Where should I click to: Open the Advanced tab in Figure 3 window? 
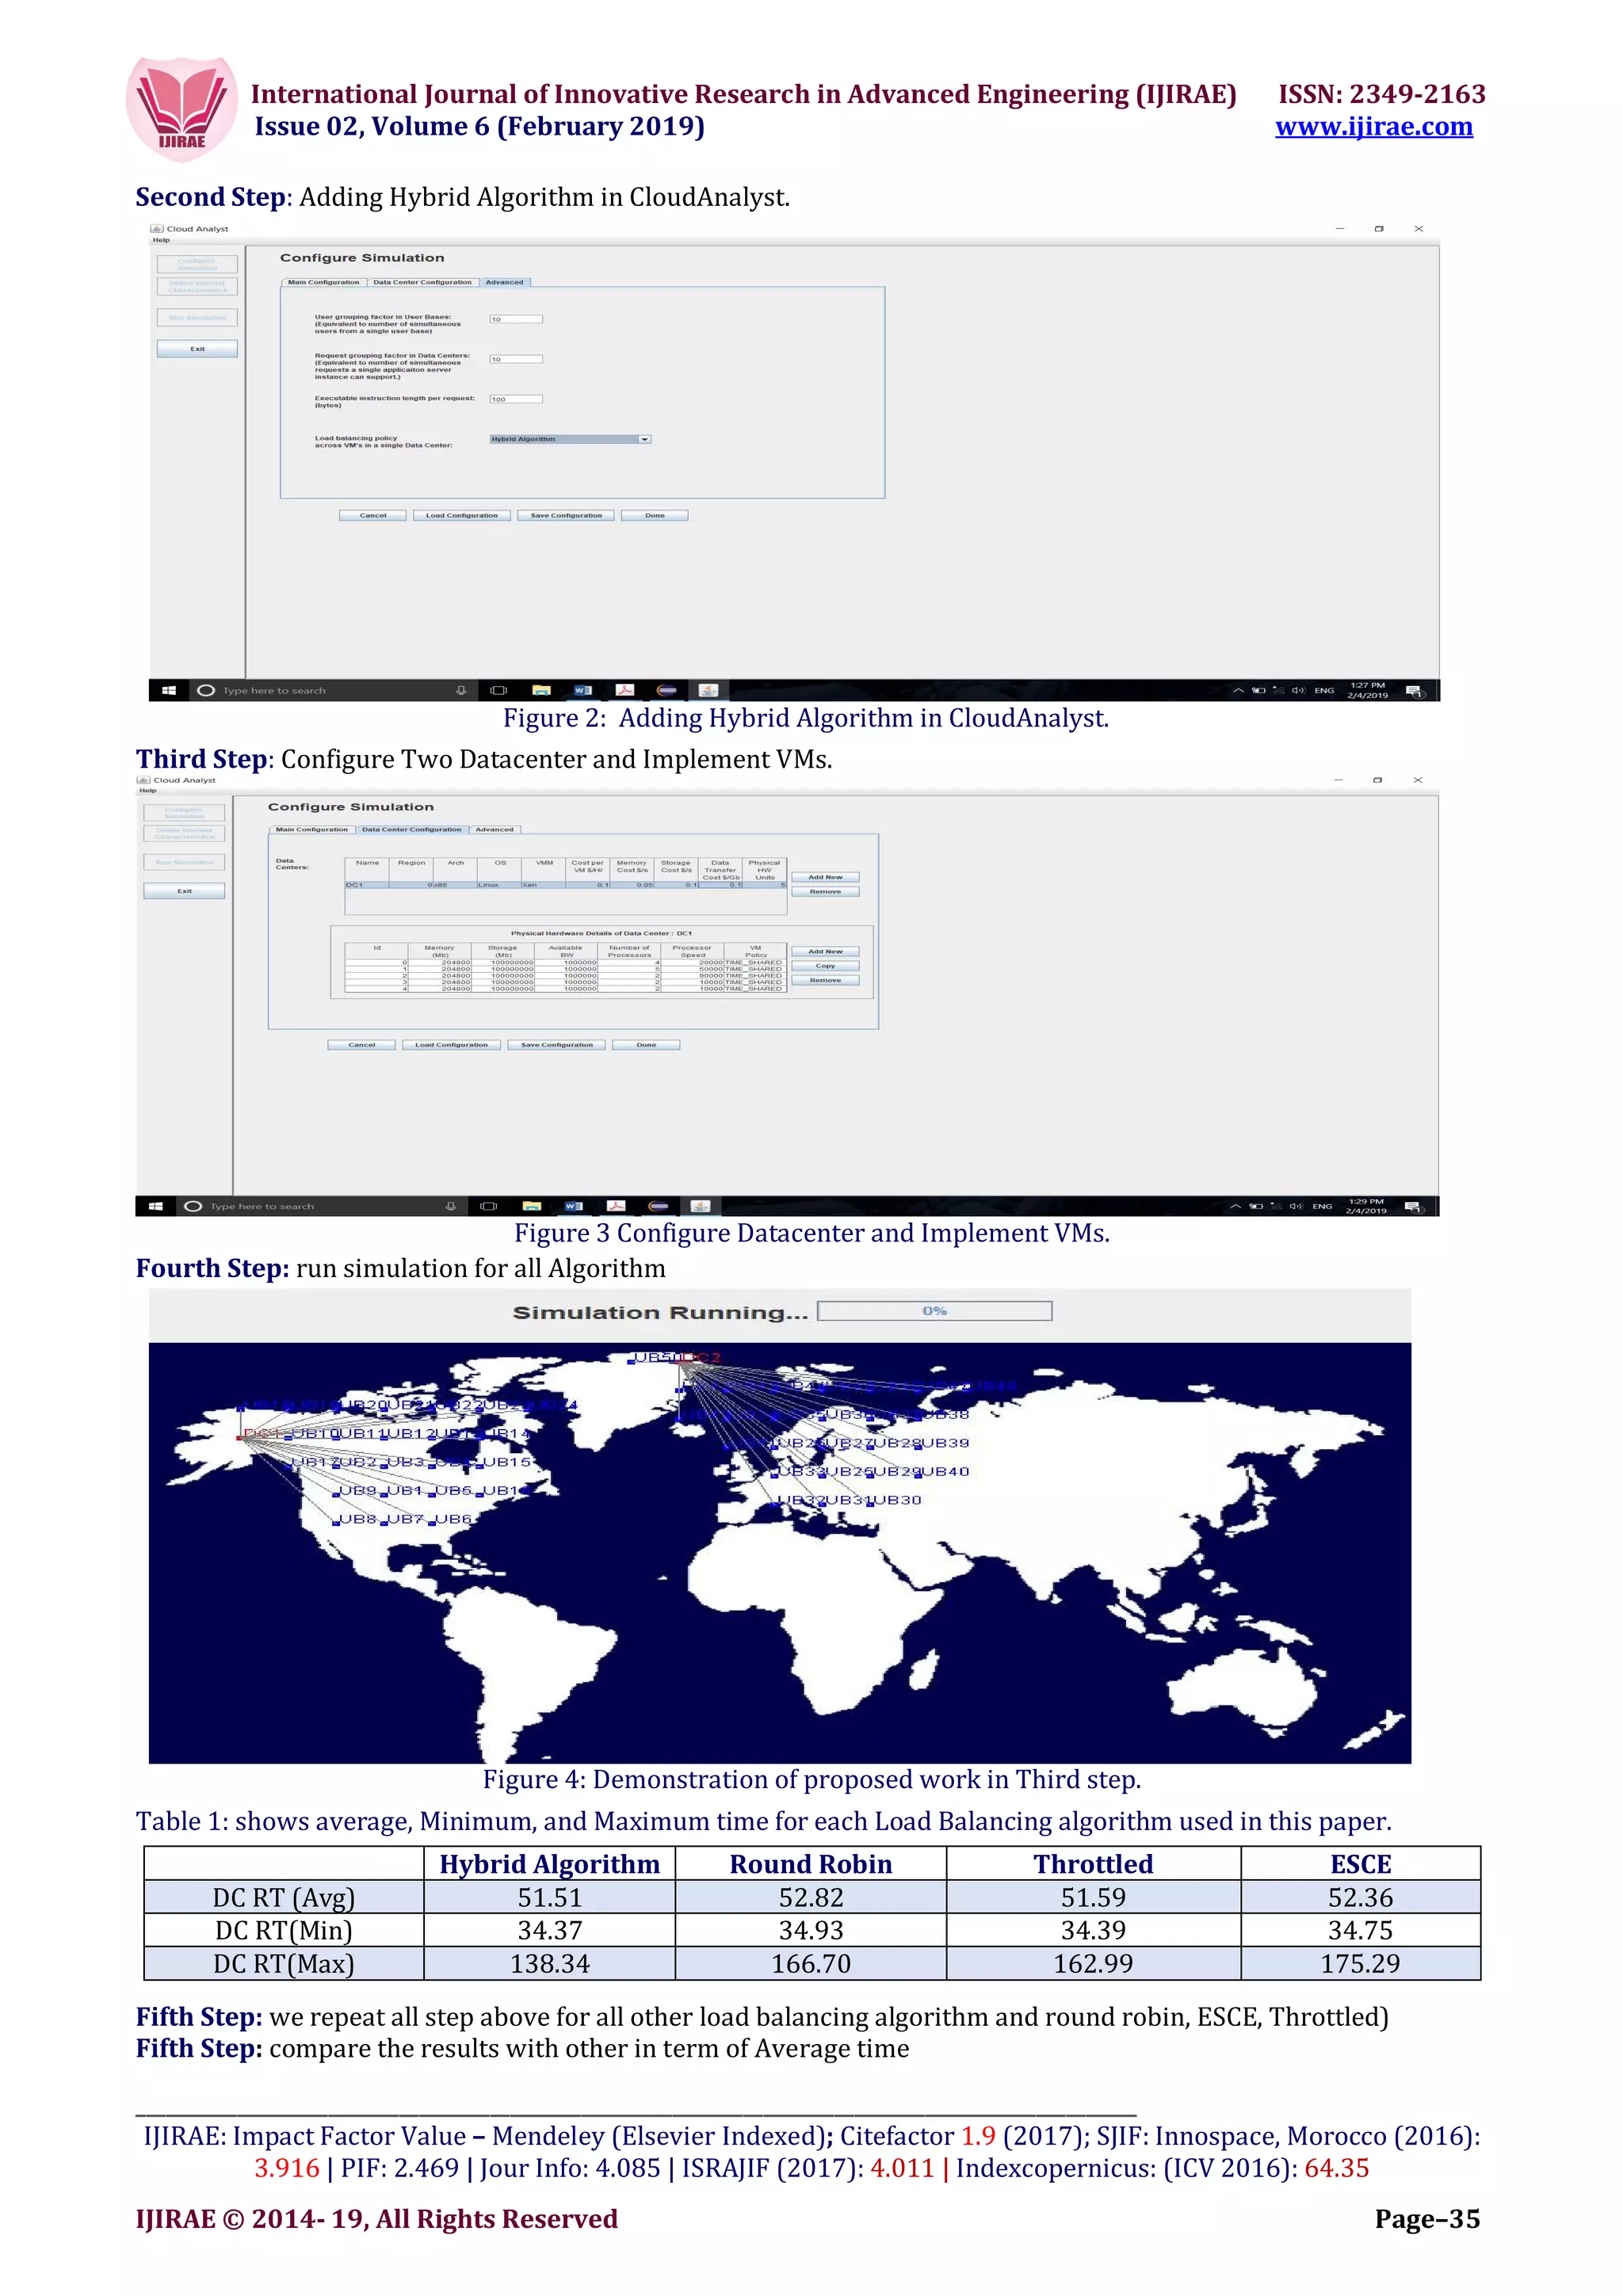494,829
